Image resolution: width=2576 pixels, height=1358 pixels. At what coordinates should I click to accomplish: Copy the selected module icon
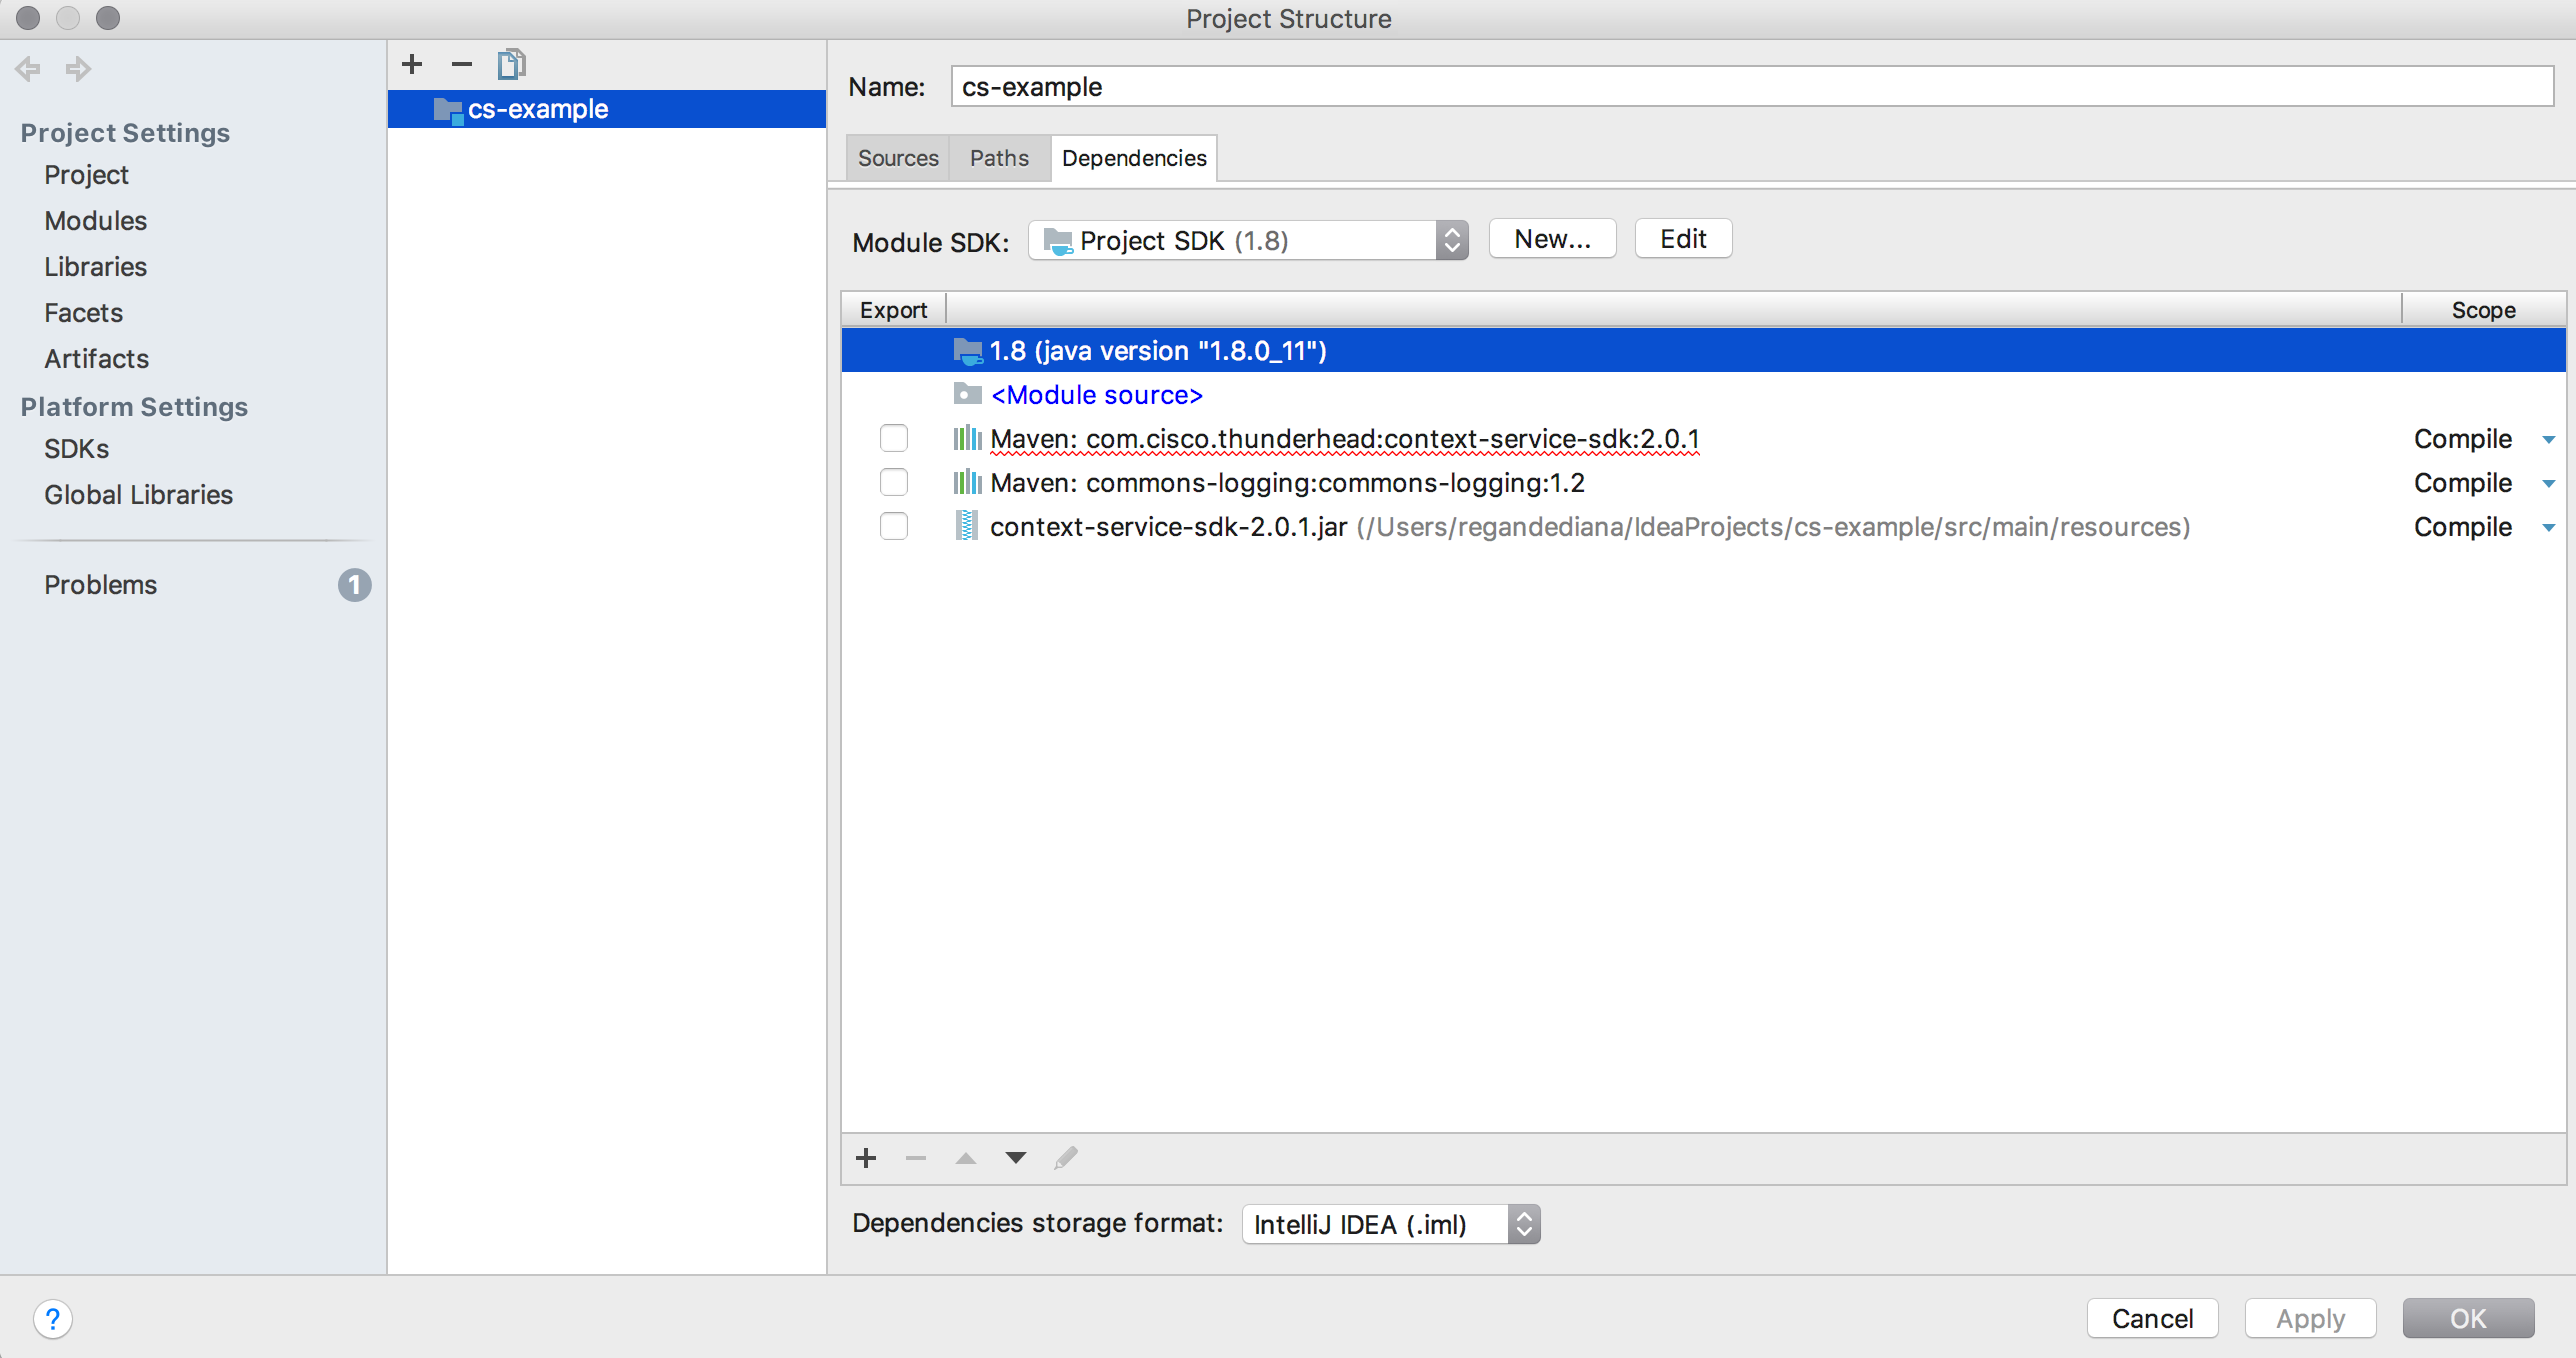(x=511, y=65)
